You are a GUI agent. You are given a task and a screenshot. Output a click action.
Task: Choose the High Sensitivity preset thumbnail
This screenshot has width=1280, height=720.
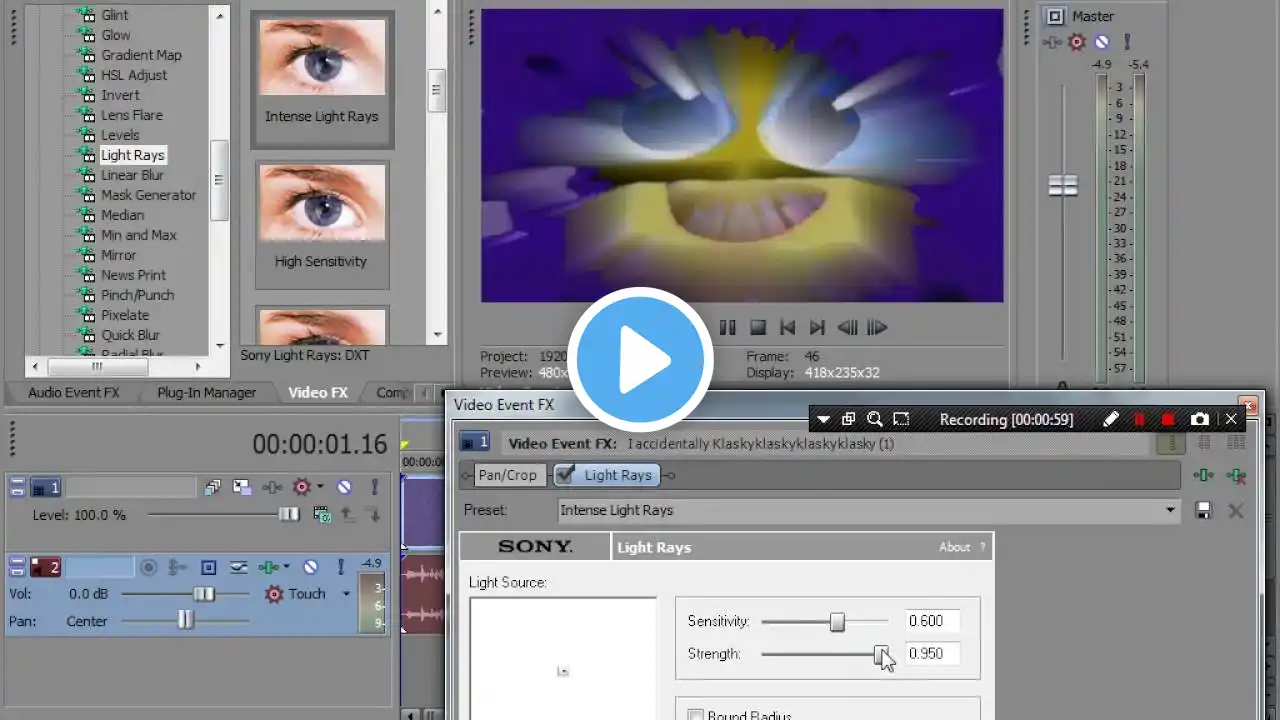tap(322, 224)
